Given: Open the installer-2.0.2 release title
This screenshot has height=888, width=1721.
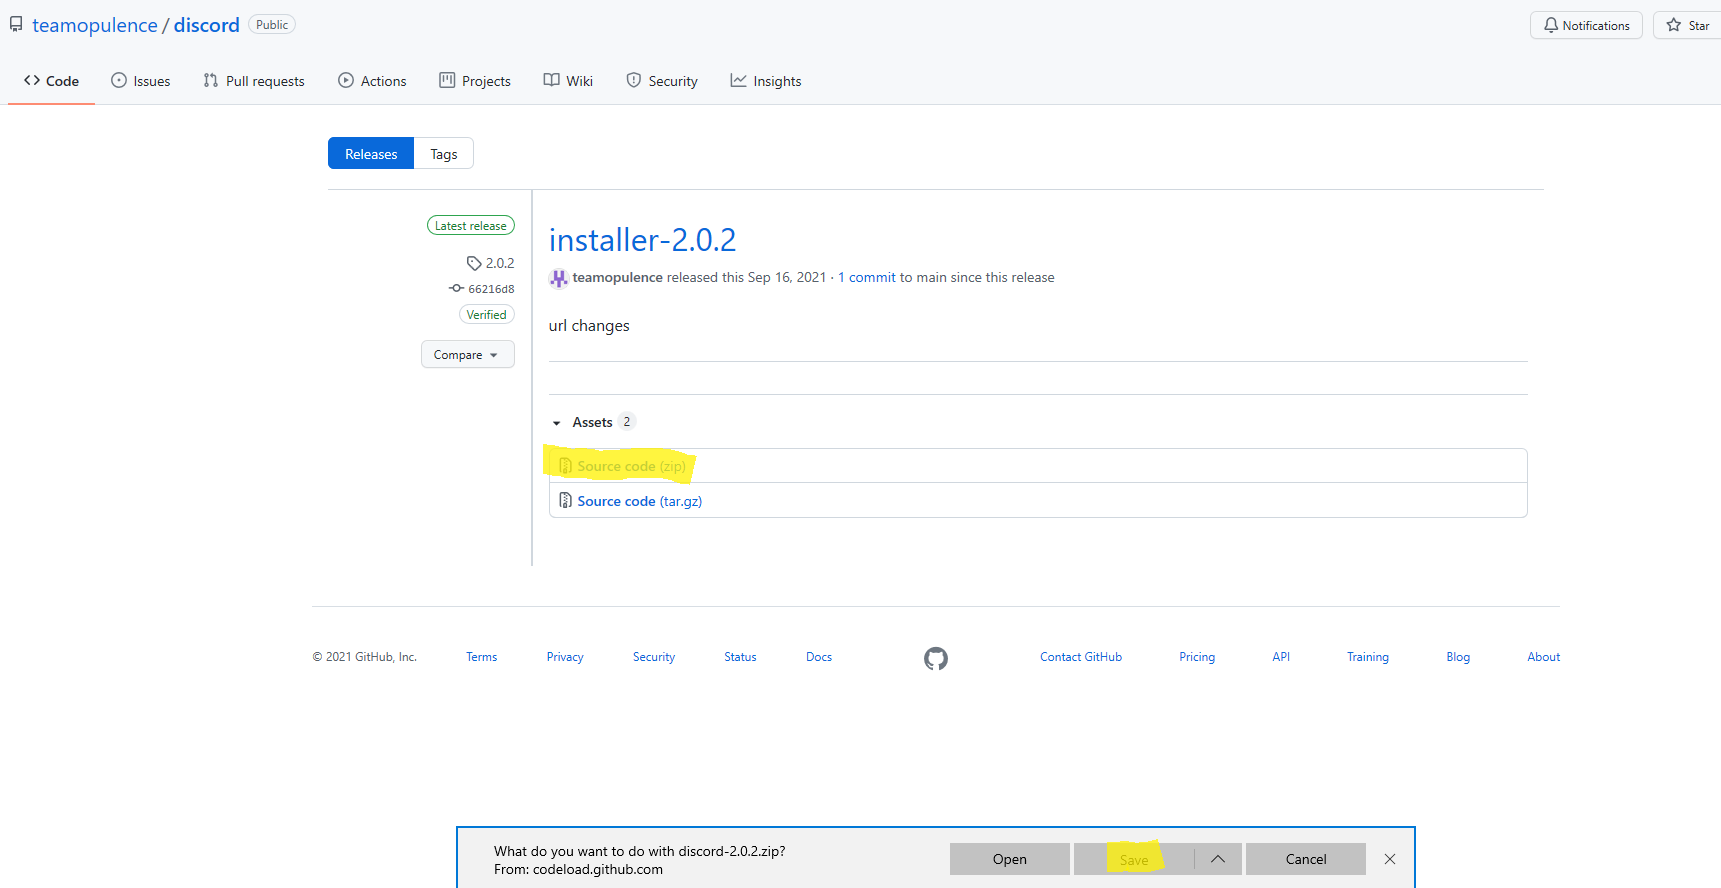Looking at the screenshot, I should (x=642, y=240).
